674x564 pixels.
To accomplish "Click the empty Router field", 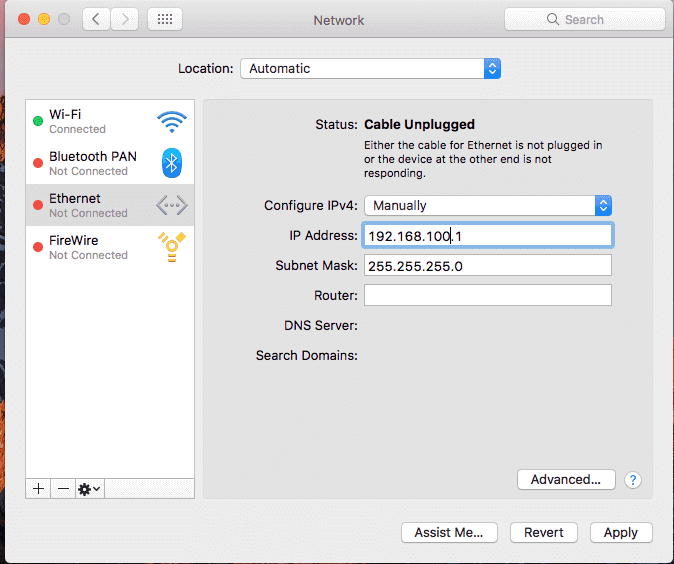I will [488, 295].
